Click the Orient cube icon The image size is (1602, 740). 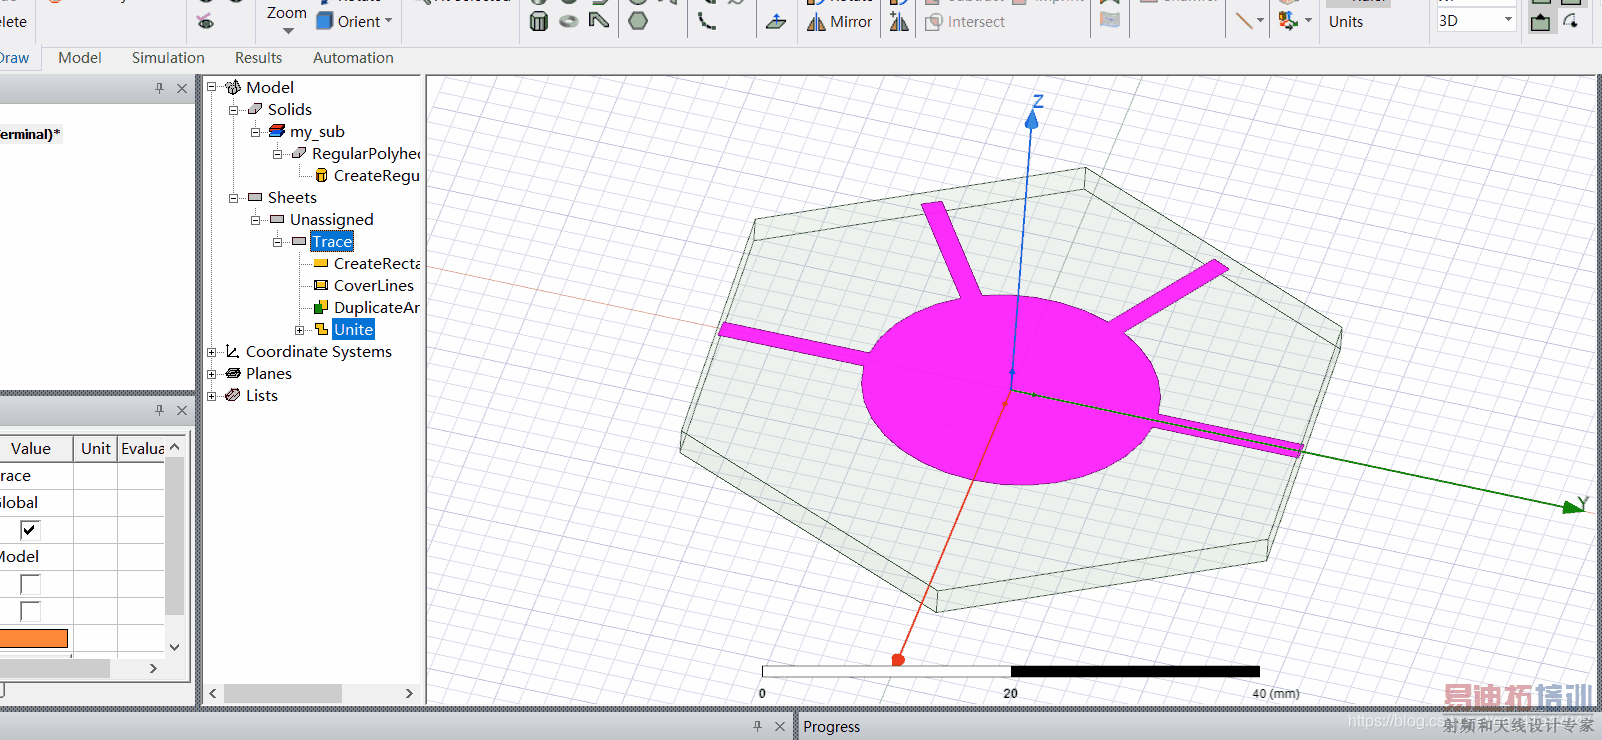pos(325,21)
